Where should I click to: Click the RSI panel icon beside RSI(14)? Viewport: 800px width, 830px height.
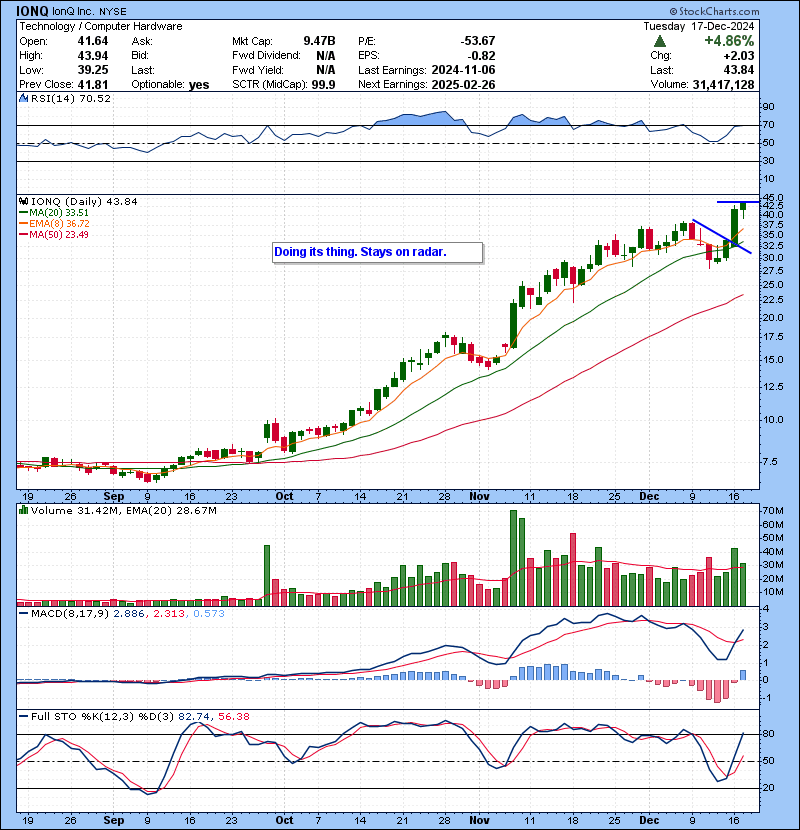(x=23, y=98)
